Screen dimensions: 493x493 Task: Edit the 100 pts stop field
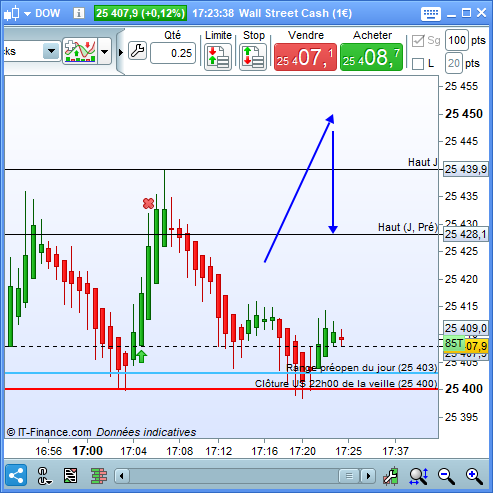click(x=457, y=40)
